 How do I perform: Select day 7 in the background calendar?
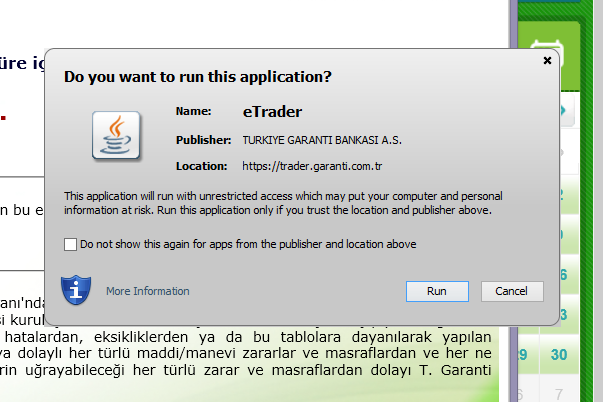pyautogui.click(x=559, y=394)
